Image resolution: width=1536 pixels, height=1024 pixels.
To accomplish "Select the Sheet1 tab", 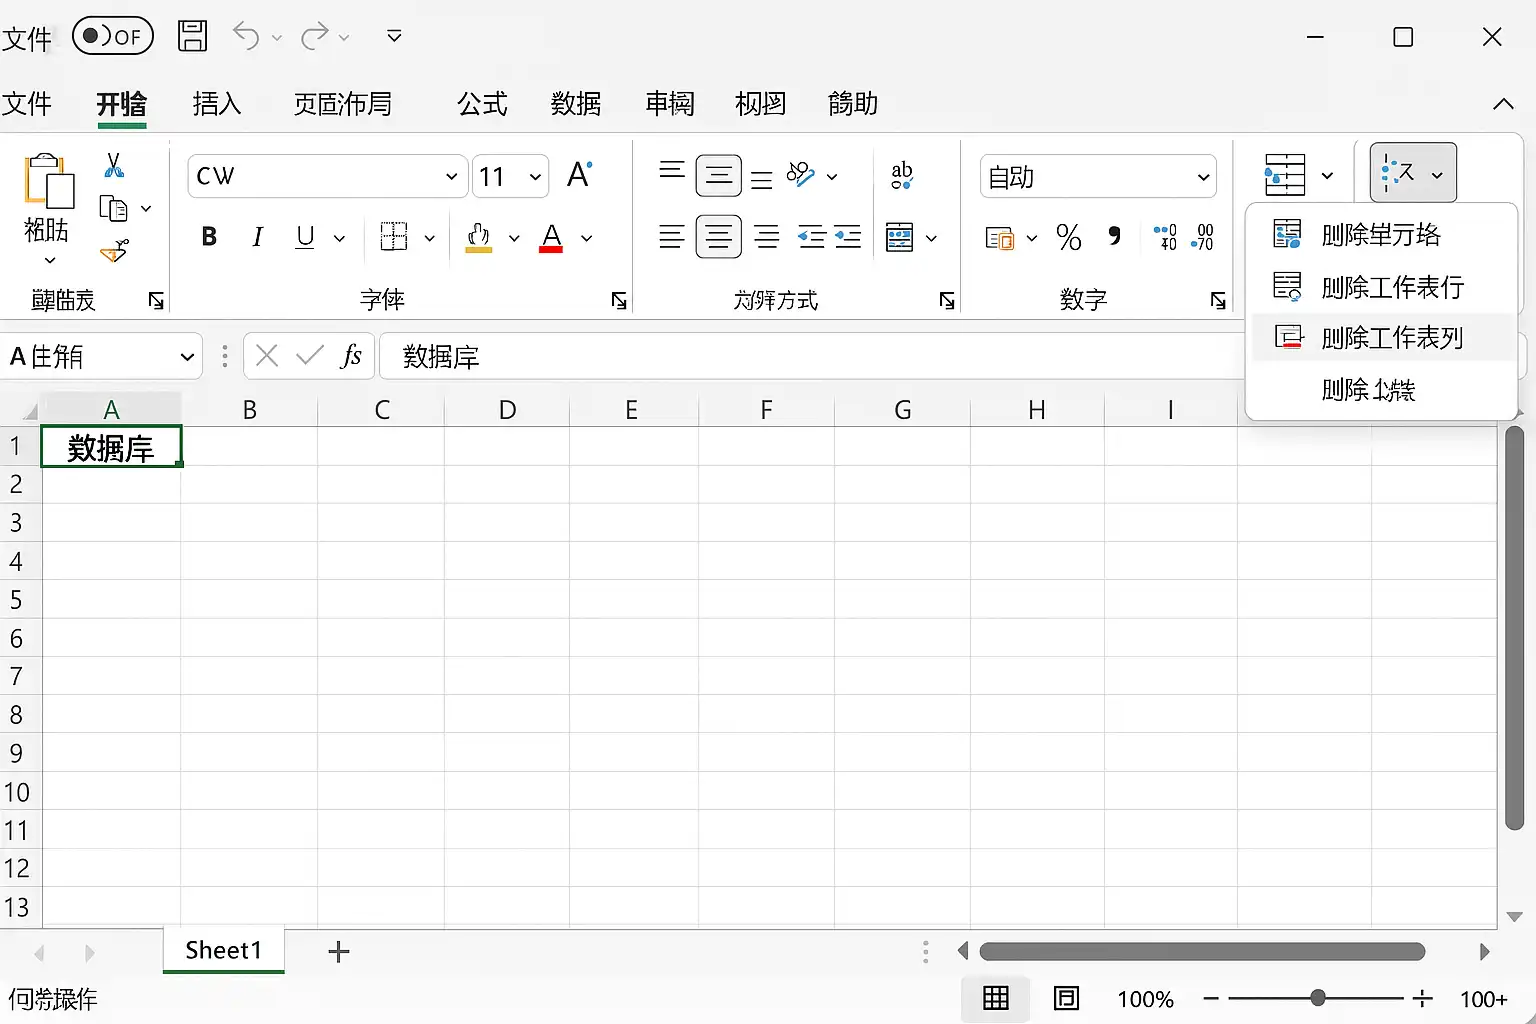I will pos(224,950).
